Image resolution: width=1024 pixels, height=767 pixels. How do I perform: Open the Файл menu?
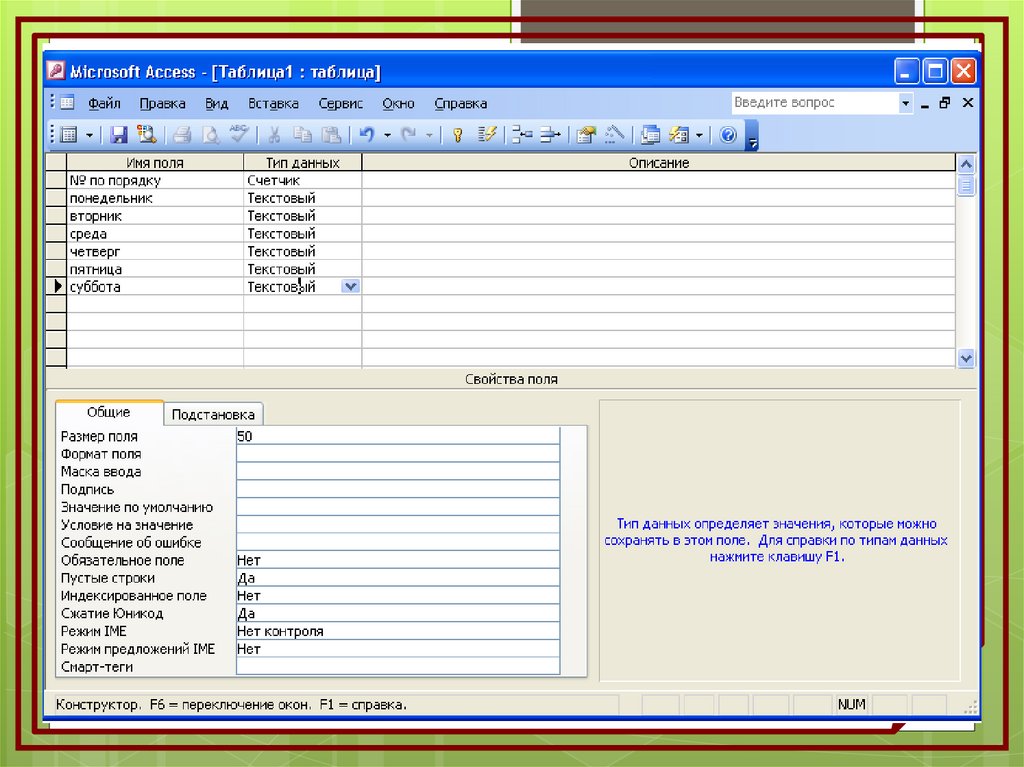point(104,103)
